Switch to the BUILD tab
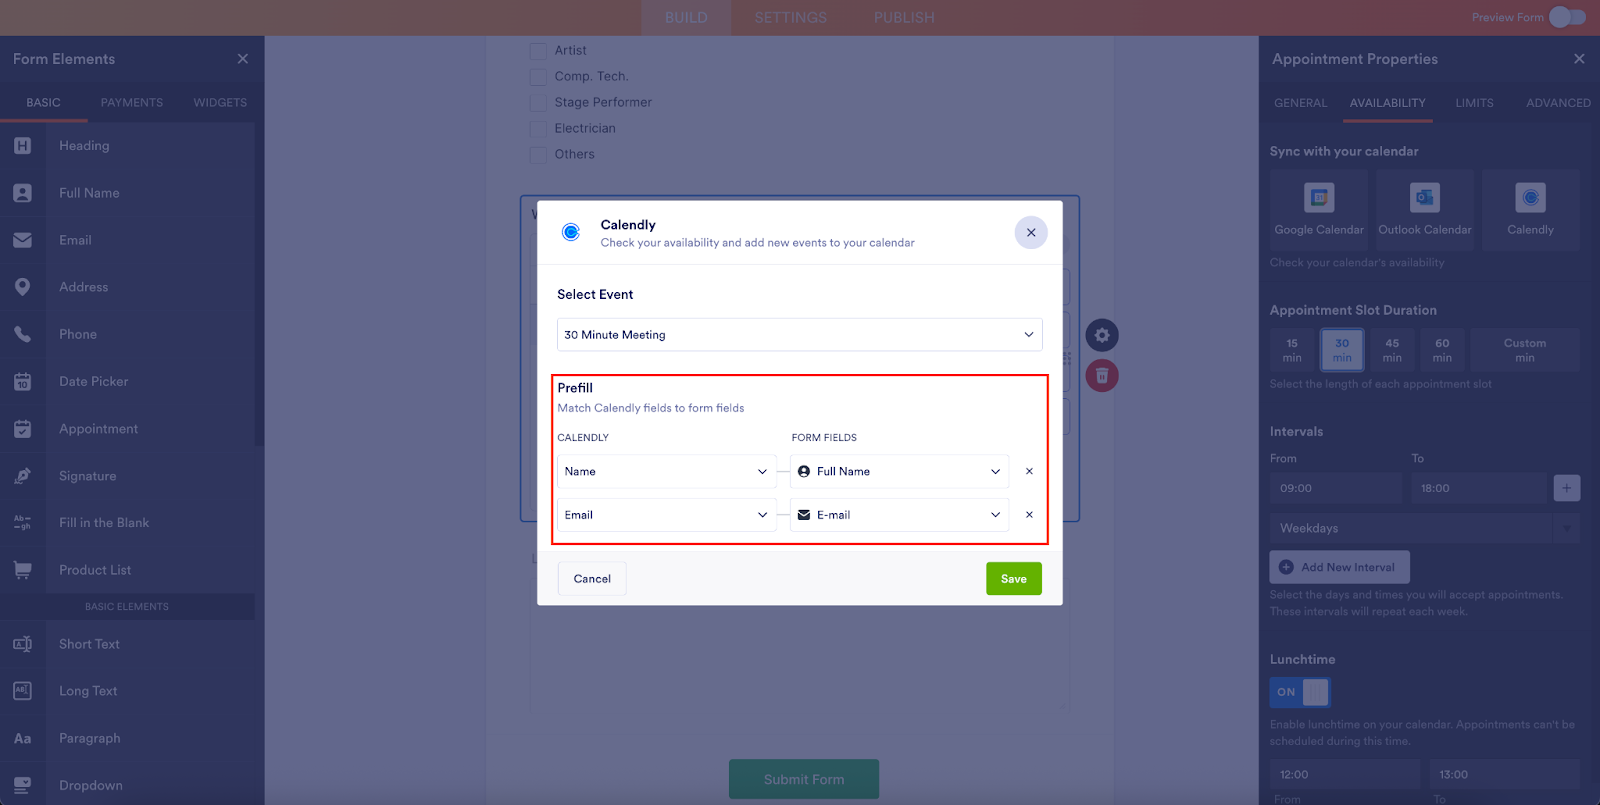Viewport: 1600px width, 805px height. click(x=686, y=18)
